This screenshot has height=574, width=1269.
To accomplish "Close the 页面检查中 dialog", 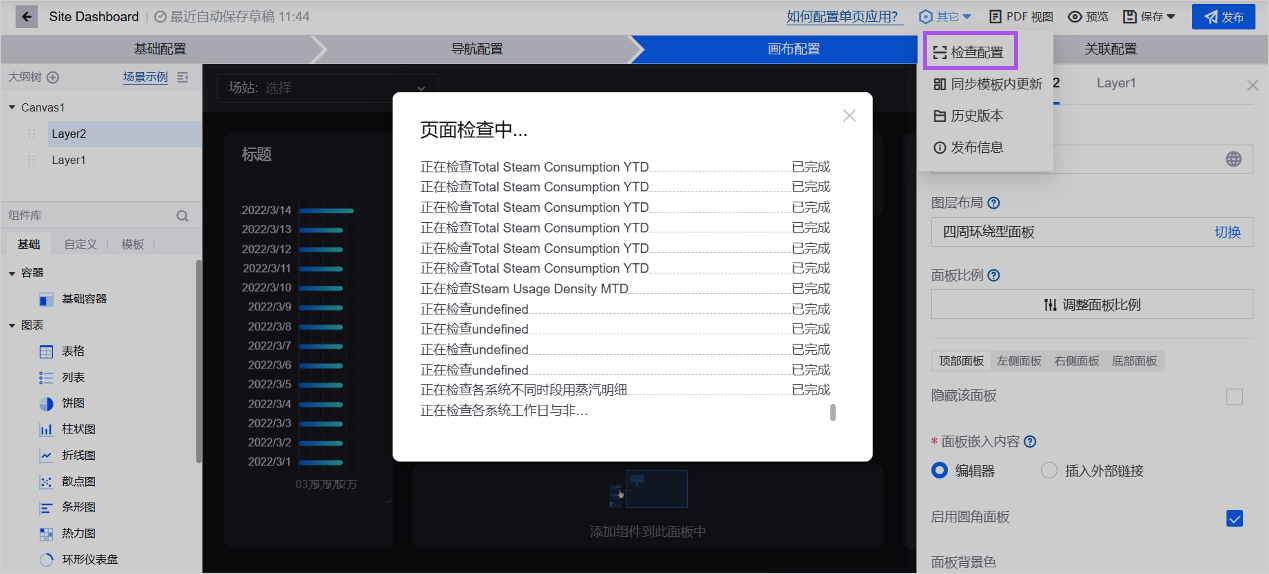I will 849,116.
